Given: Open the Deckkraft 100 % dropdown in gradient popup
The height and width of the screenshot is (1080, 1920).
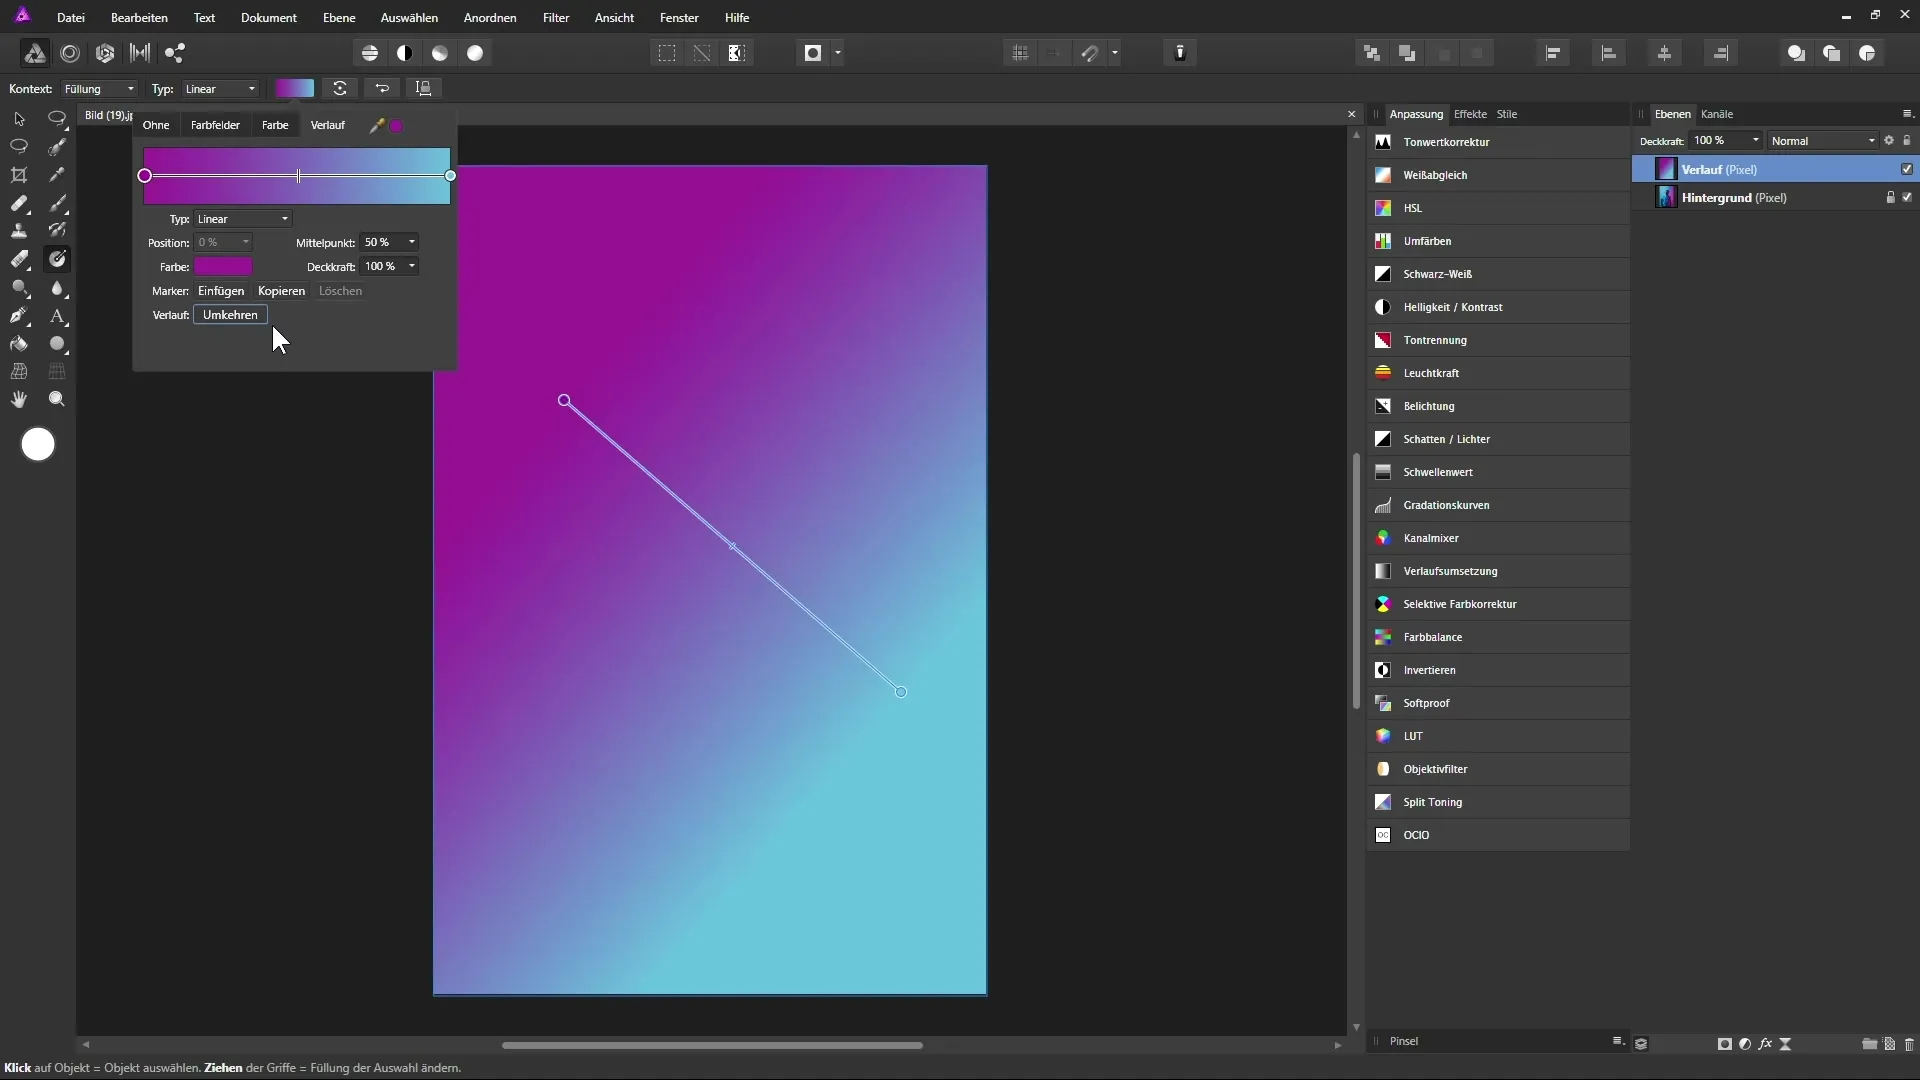Looking at the screenshot, I should 389,266.
